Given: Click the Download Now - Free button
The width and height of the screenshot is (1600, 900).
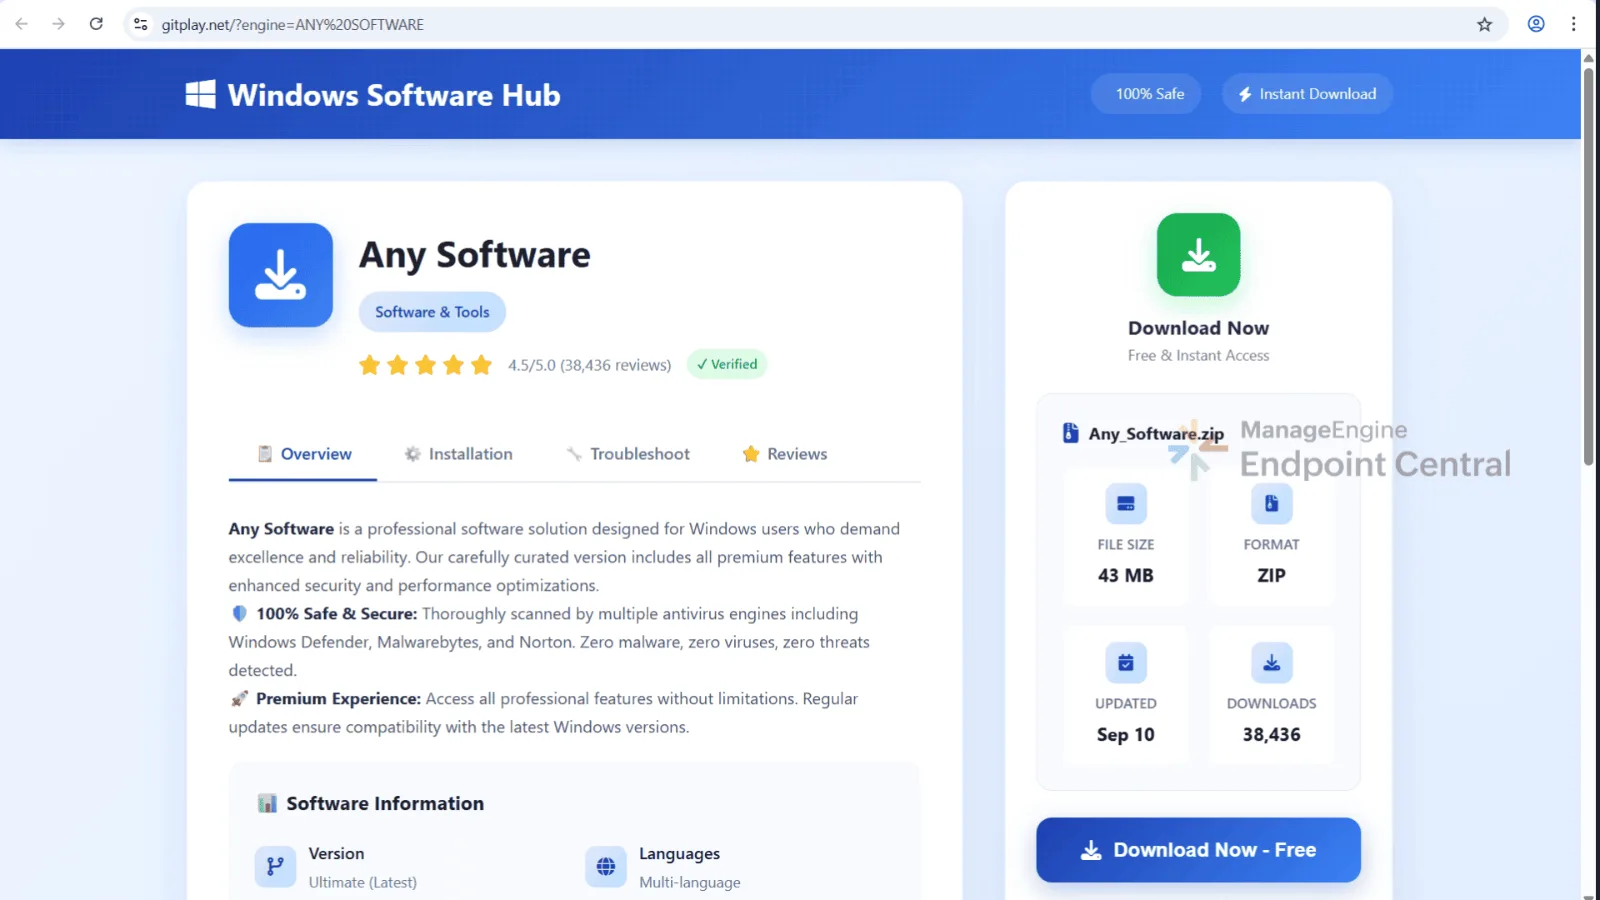Looking at the screenshot, I should point(1198,850).
